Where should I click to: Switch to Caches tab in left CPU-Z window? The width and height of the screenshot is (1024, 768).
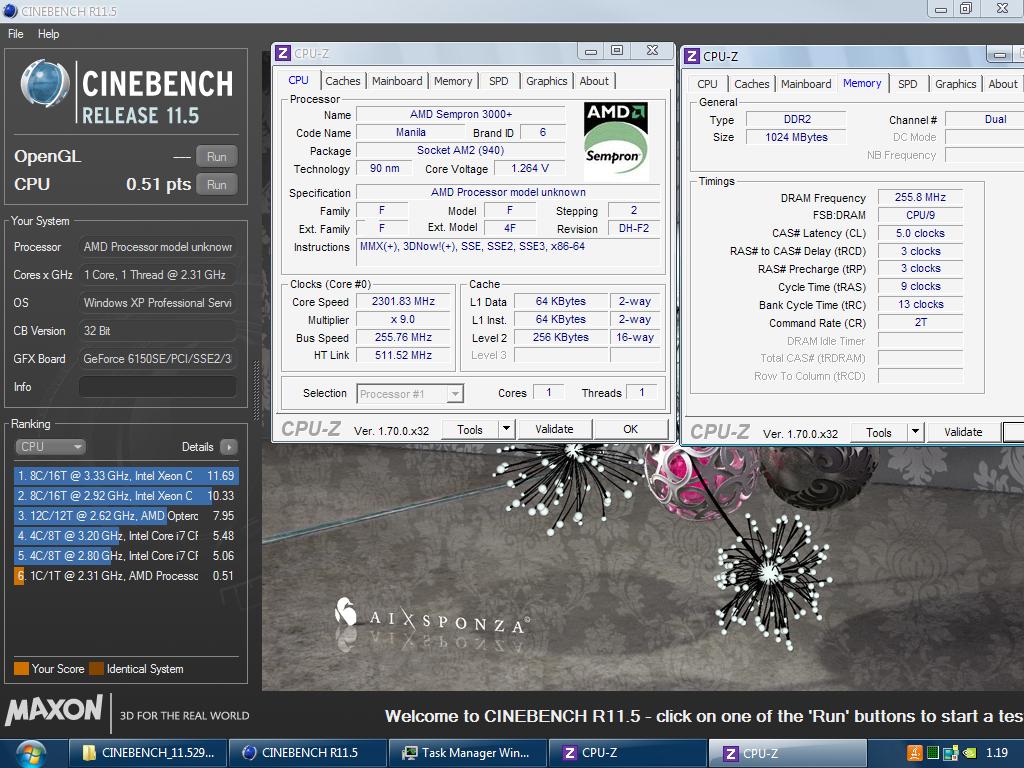tap(343, 81)
